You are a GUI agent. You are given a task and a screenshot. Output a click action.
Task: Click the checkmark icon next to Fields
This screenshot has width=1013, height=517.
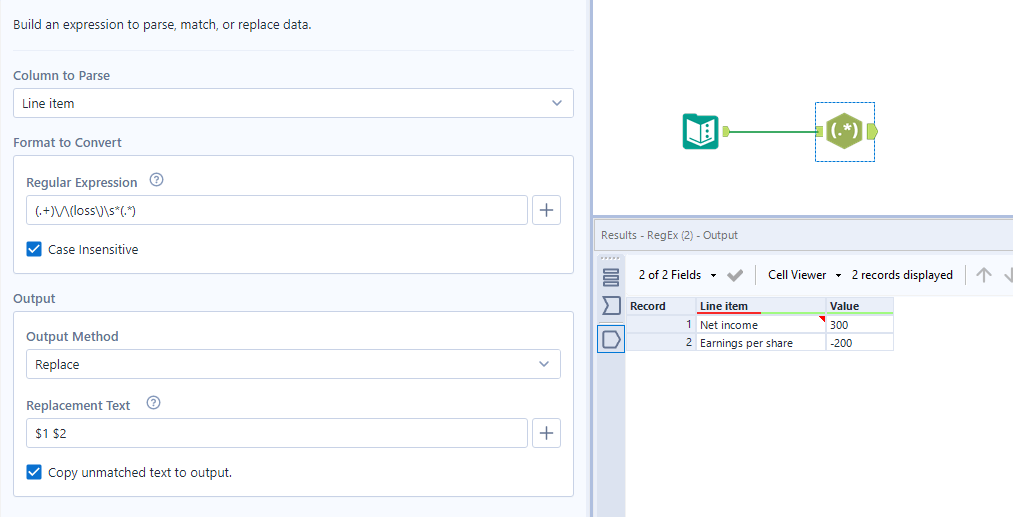tap(735, 275)
